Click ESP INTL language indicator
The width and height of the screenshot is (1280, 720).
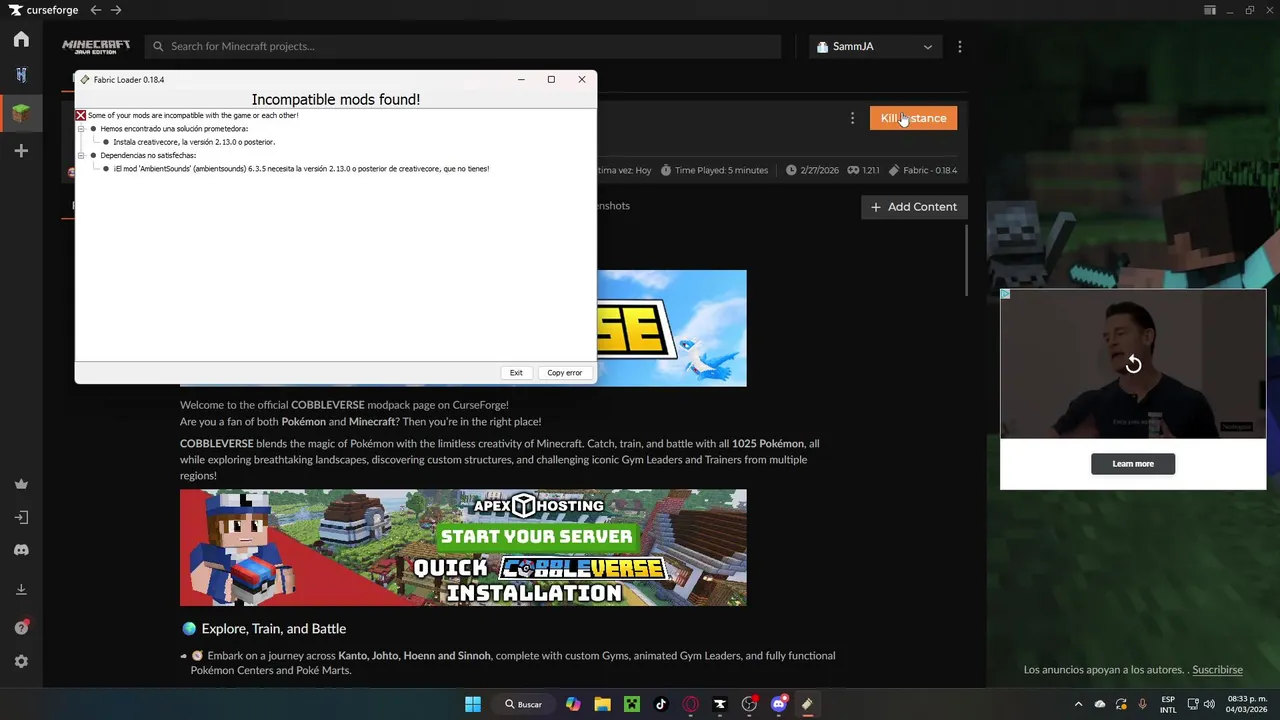(x=1168, y=704)
